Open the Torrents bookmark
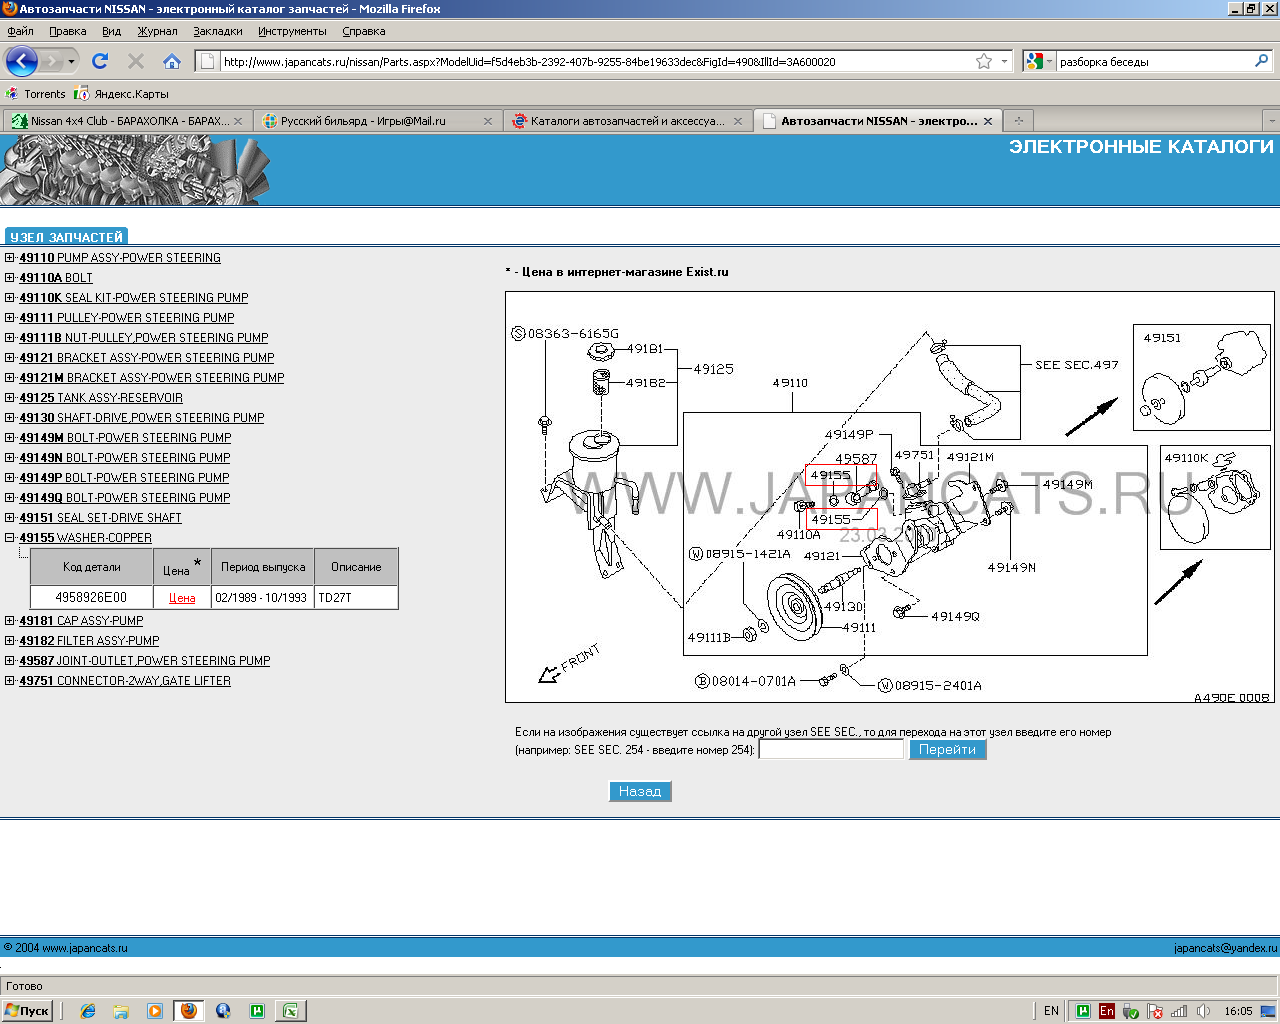The width and height of the screenshot is (1280, 1024). tap(36, 94)
